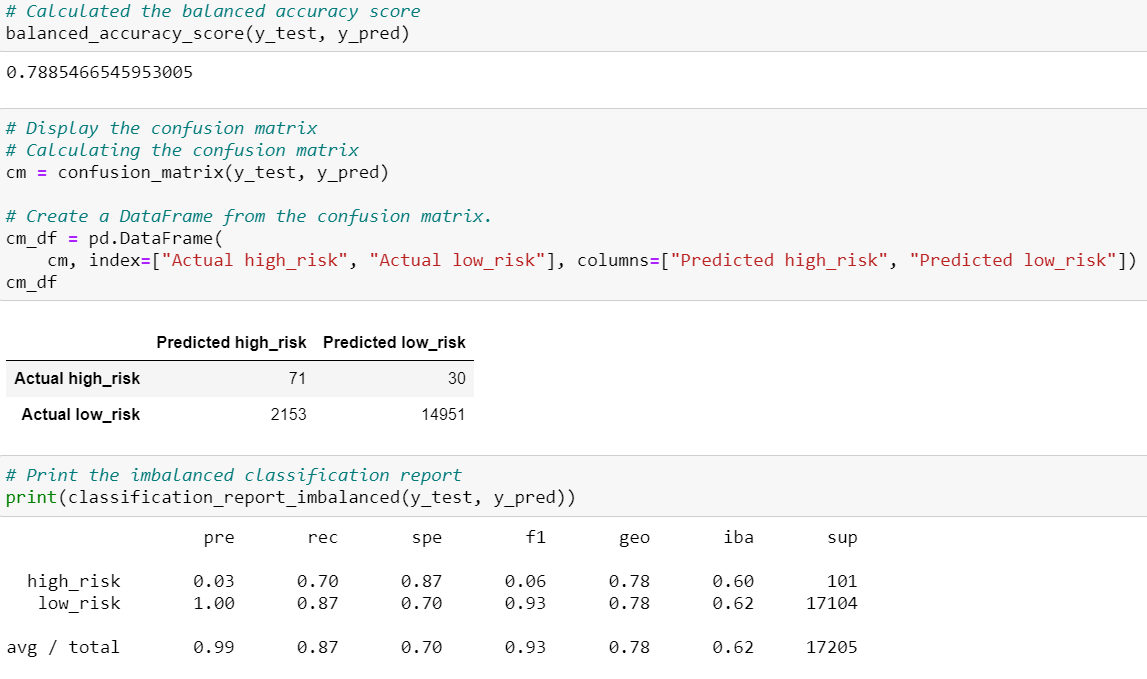Select avg / total iba value 0.62
The width and height of the screenshot is (1147, 679).
coord(733,647)
